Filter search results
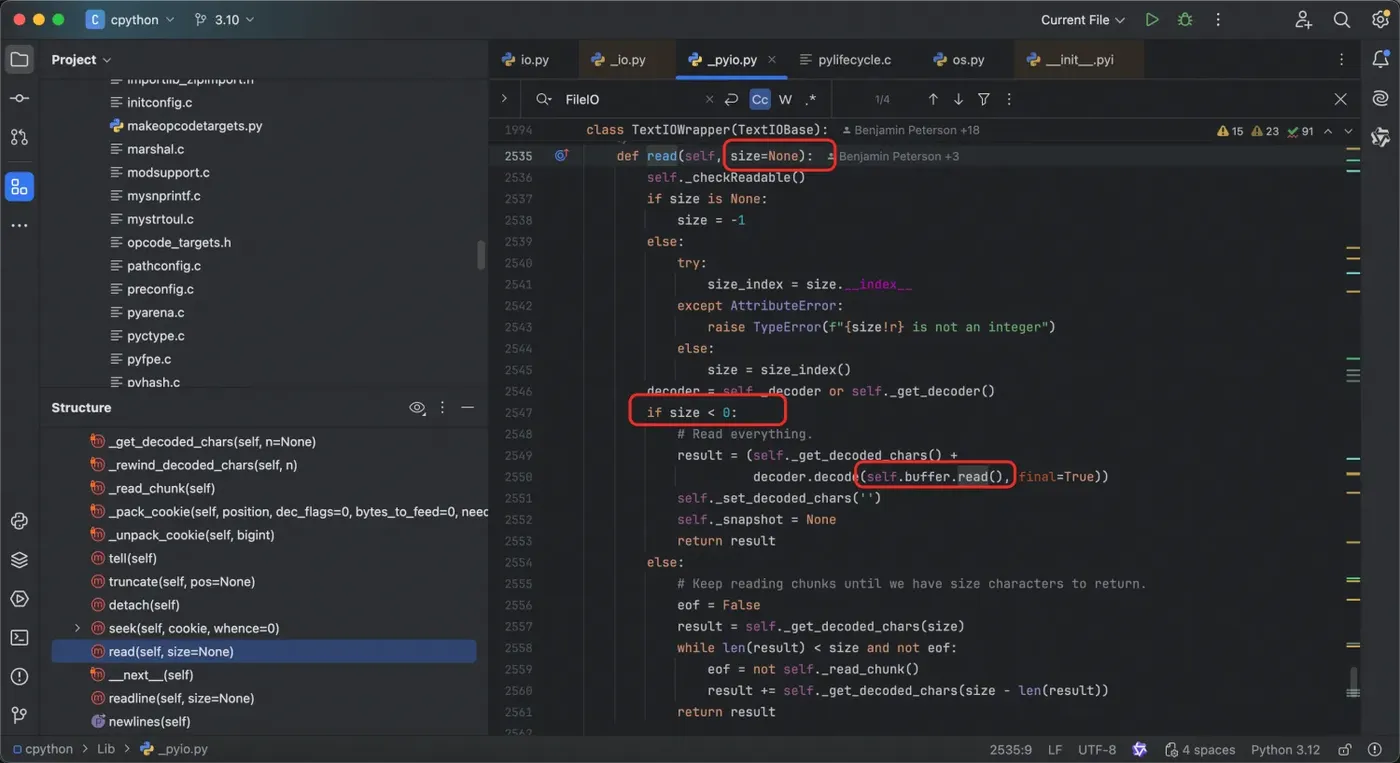This screenshot has width=1400, height=763. [x=984, y=100]
